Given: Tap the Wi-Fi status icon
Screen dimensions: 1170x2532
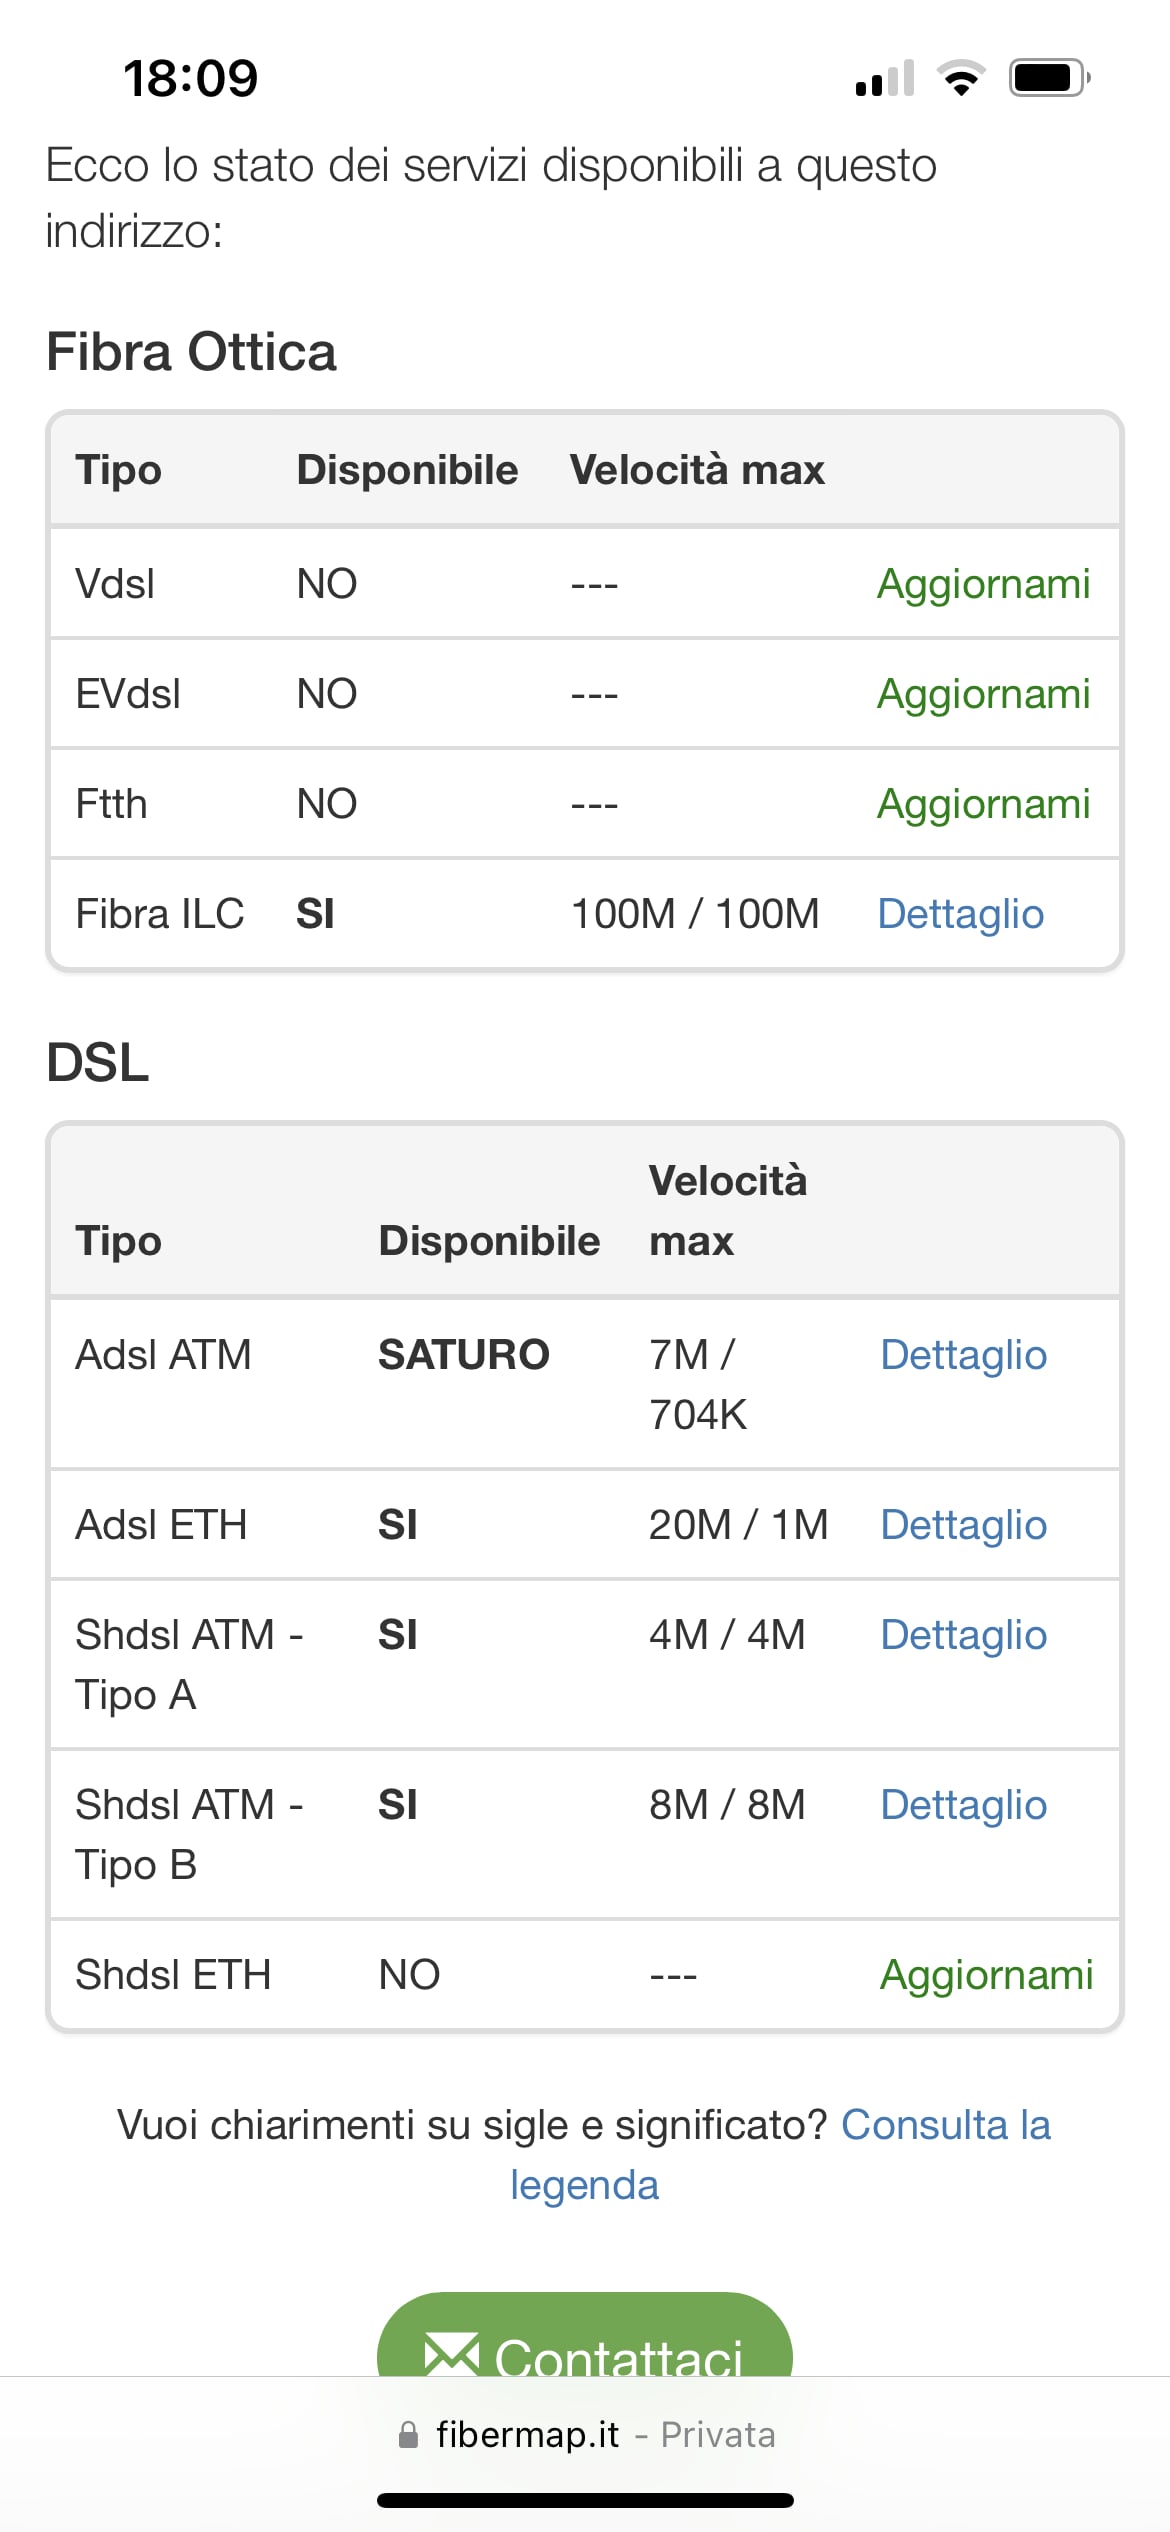Looking at the screenshot, I should [x=961, y=78].
